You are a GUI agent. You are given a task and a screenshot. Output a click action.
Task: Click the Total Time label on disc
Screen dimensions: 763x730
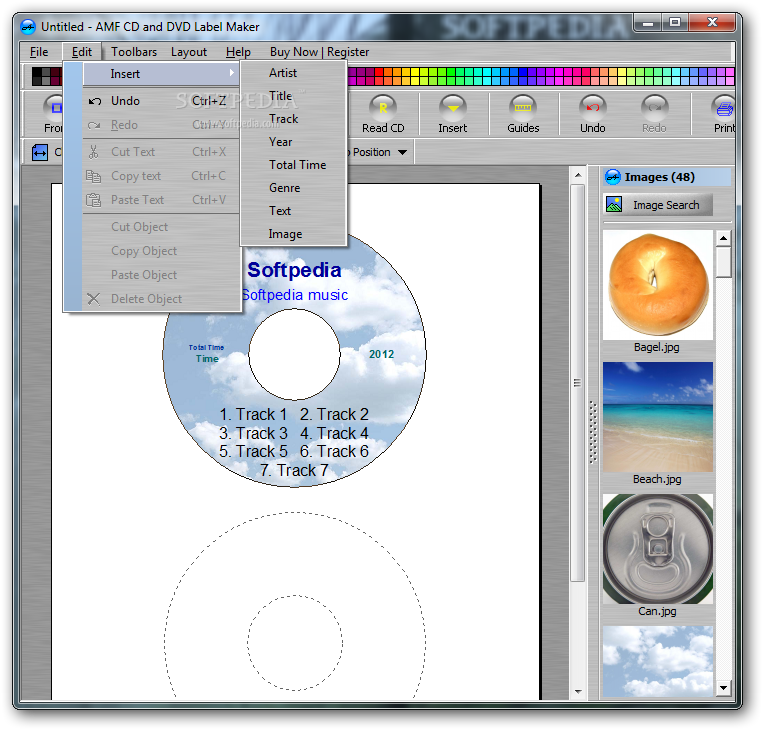tap(206, 347)
